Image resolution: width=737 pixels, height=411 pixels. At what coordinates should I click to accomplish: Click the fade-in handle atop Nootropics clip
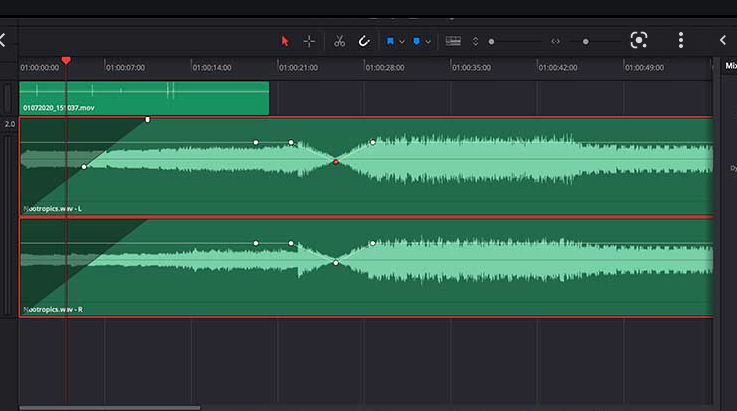(148, 120)
